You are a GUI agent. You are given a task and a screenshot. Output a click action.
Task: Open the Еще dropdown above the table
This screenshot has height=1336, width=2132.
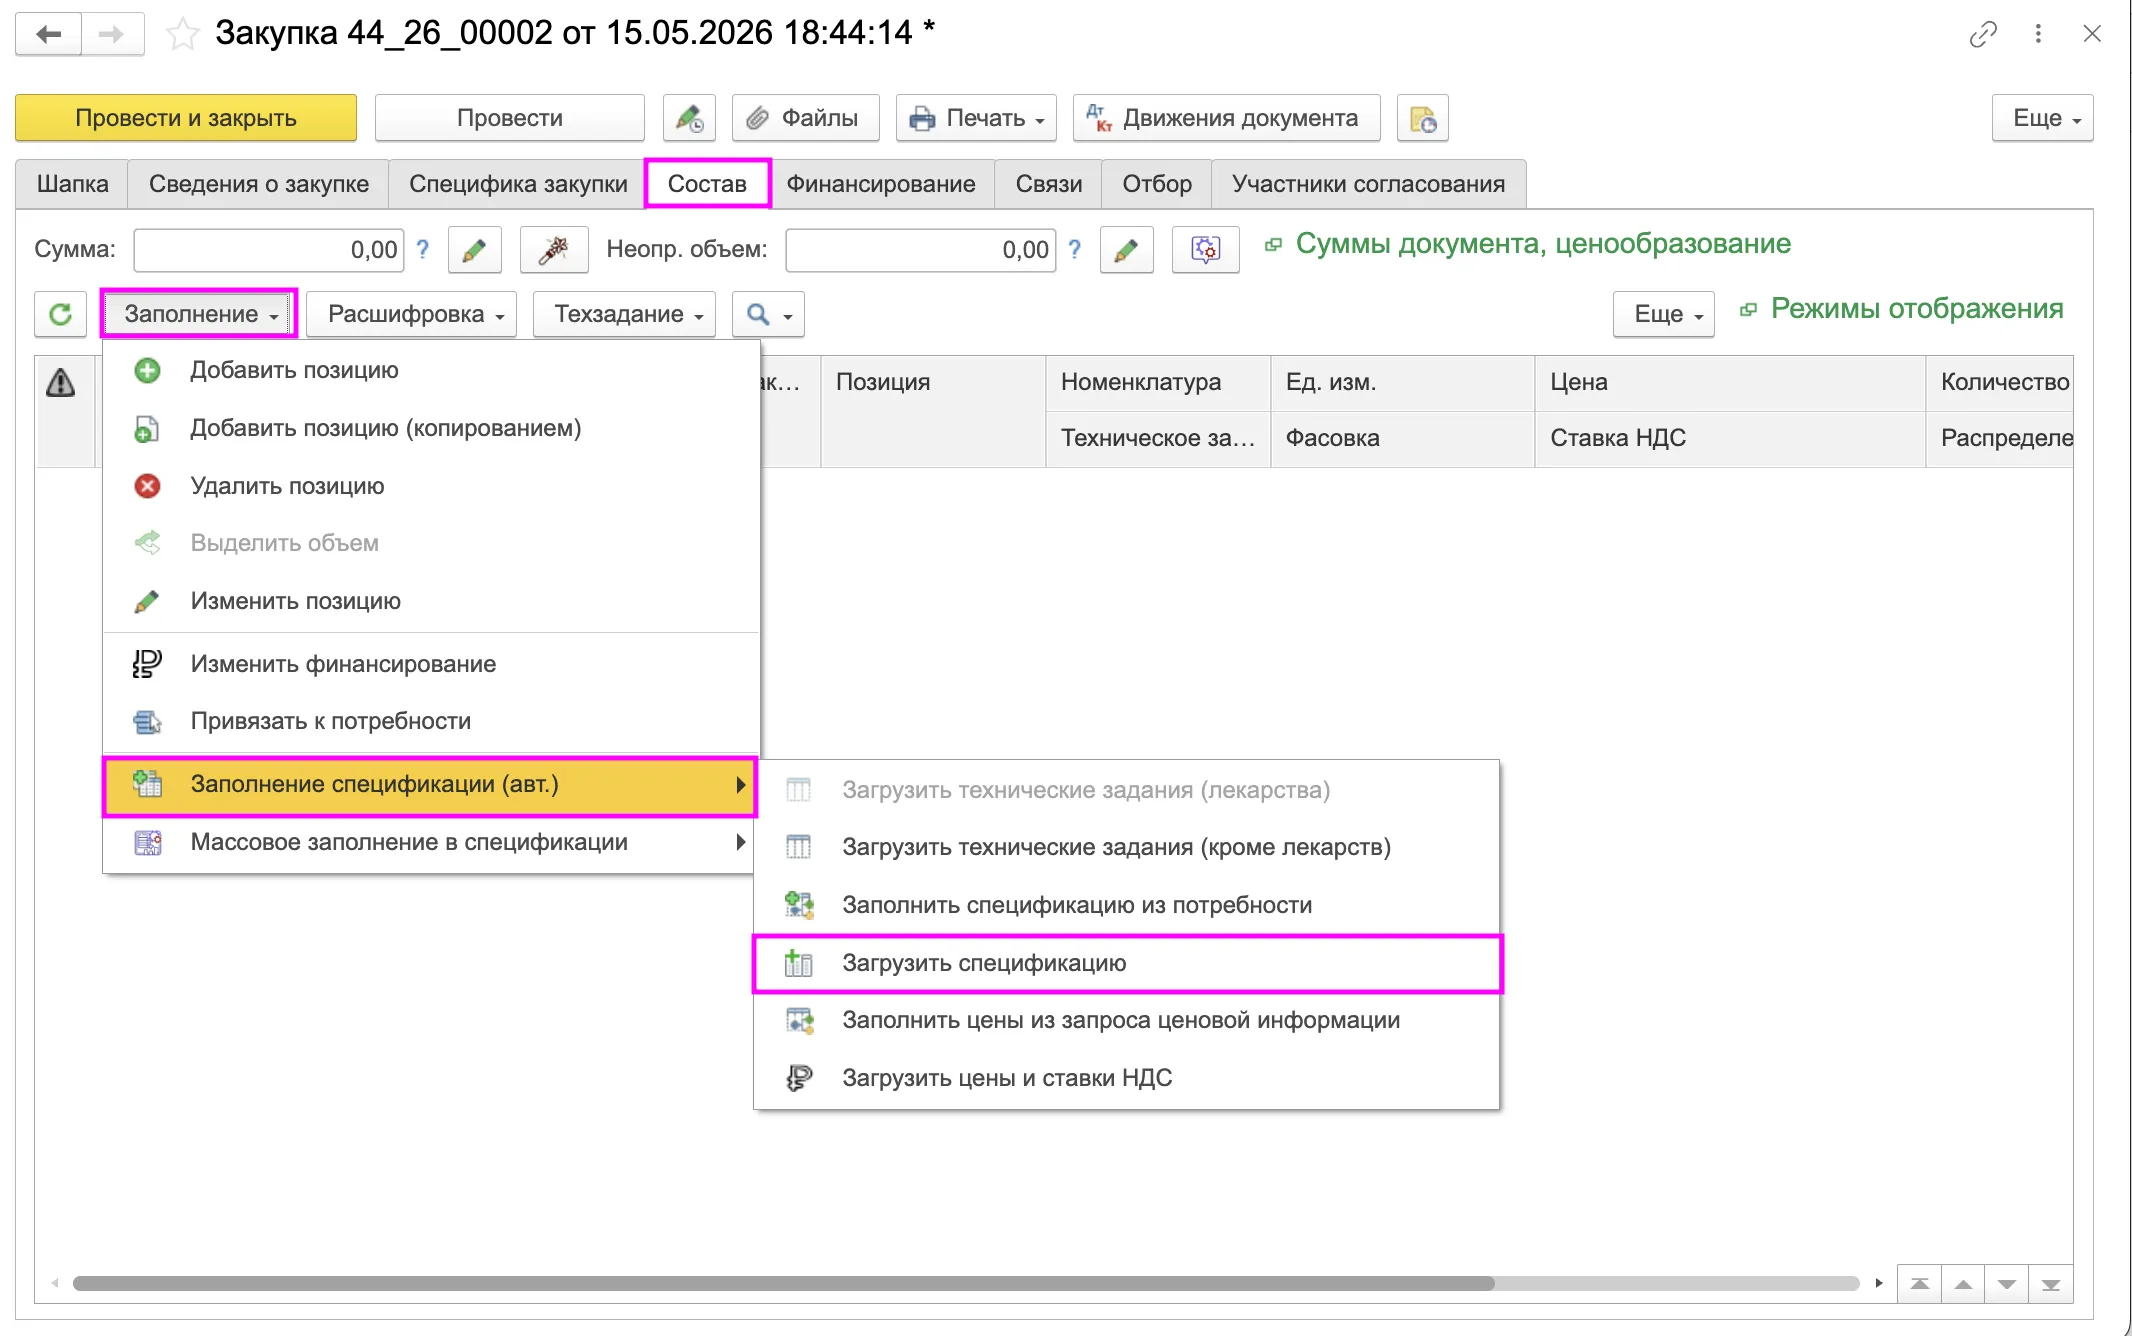pos(1664,314)
